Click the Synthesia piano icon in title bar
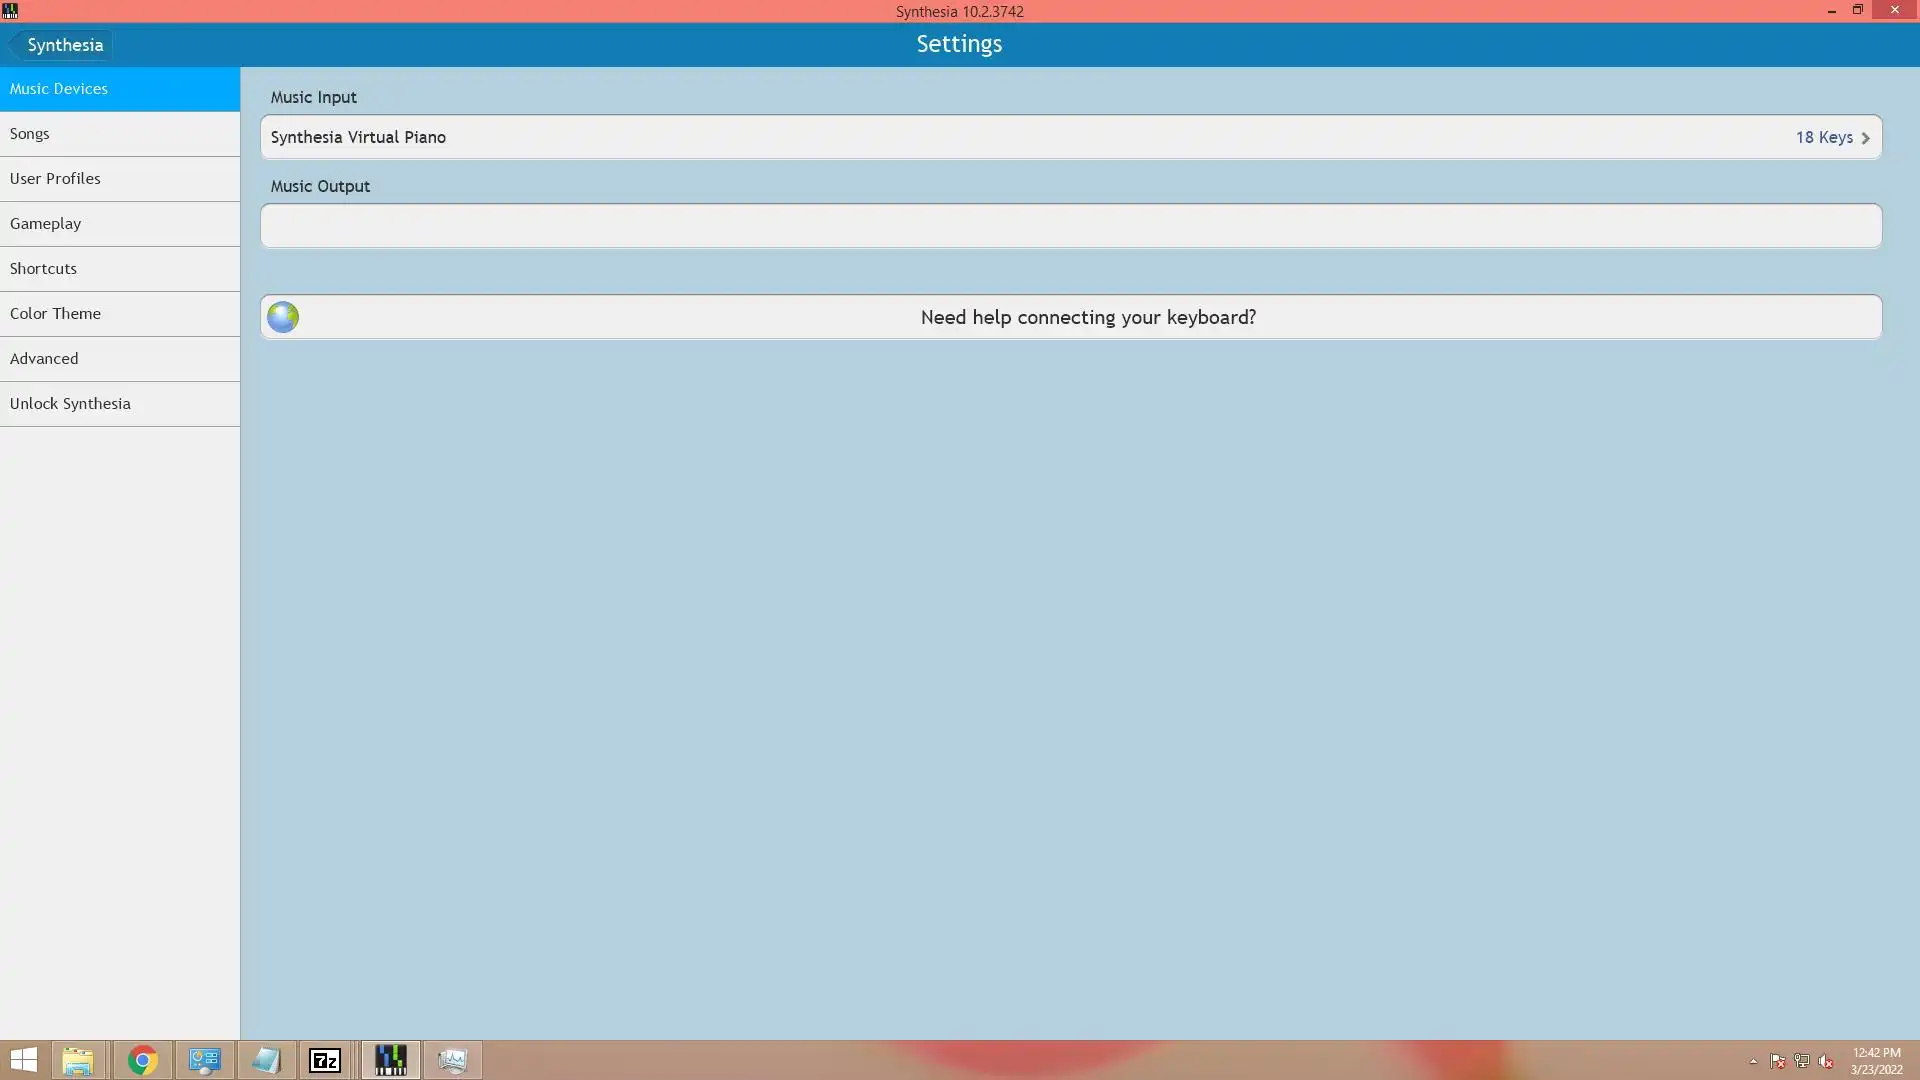This screenshot has width=1920, height=1080. point(10,11)
